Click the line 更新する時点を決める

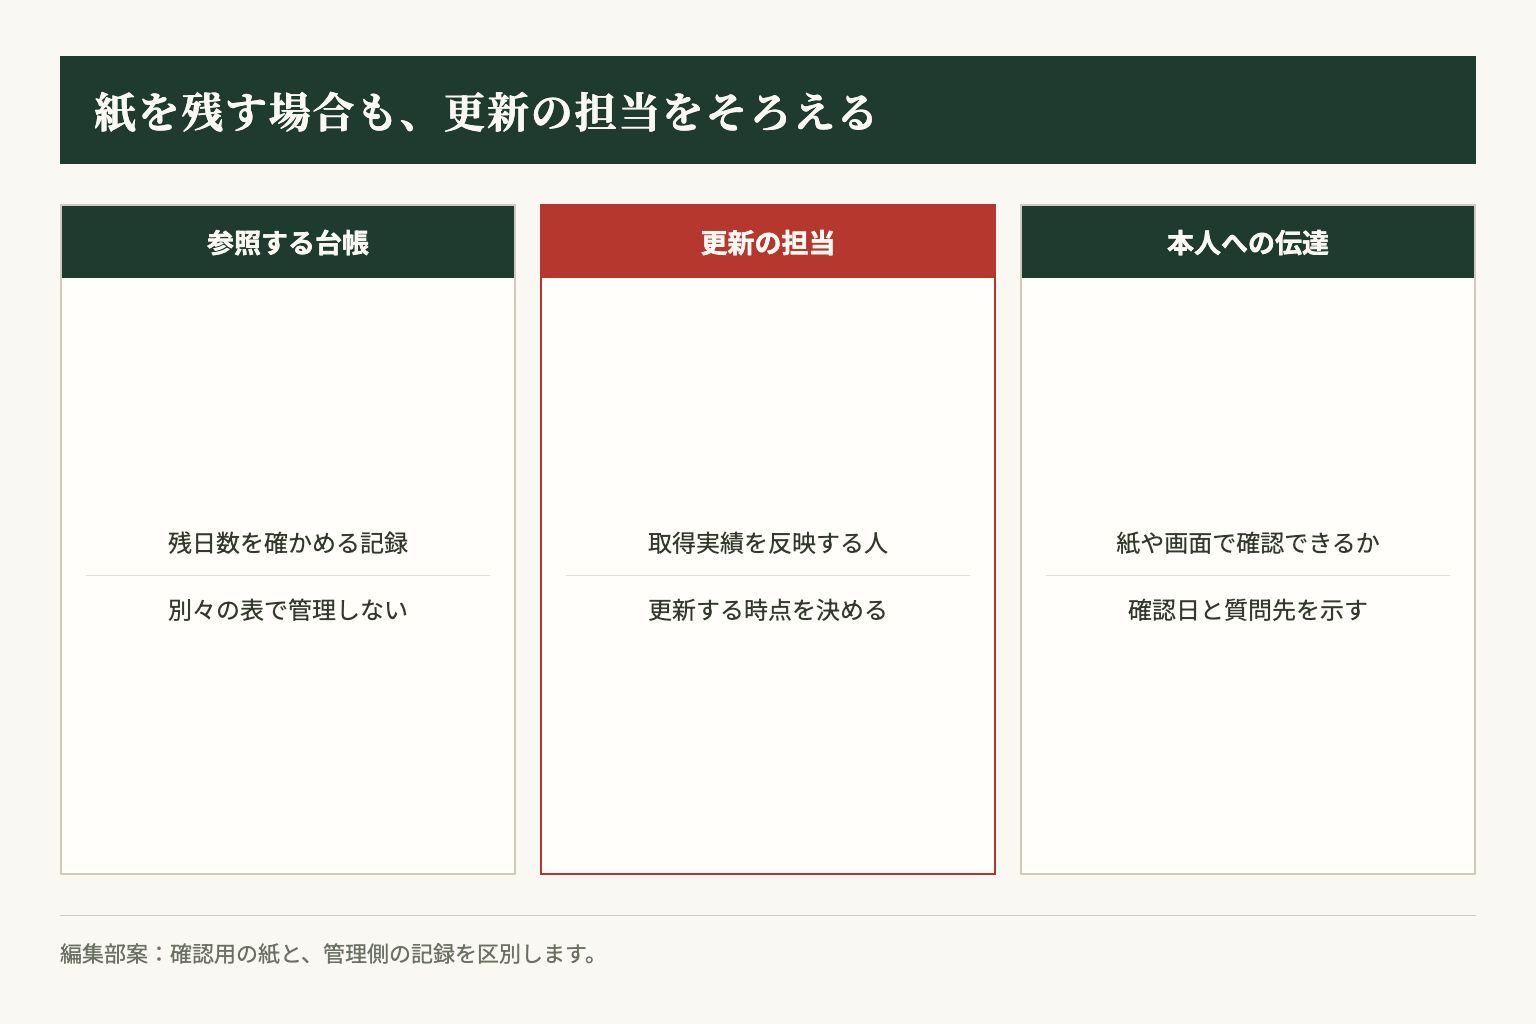(x=768, y=610)
